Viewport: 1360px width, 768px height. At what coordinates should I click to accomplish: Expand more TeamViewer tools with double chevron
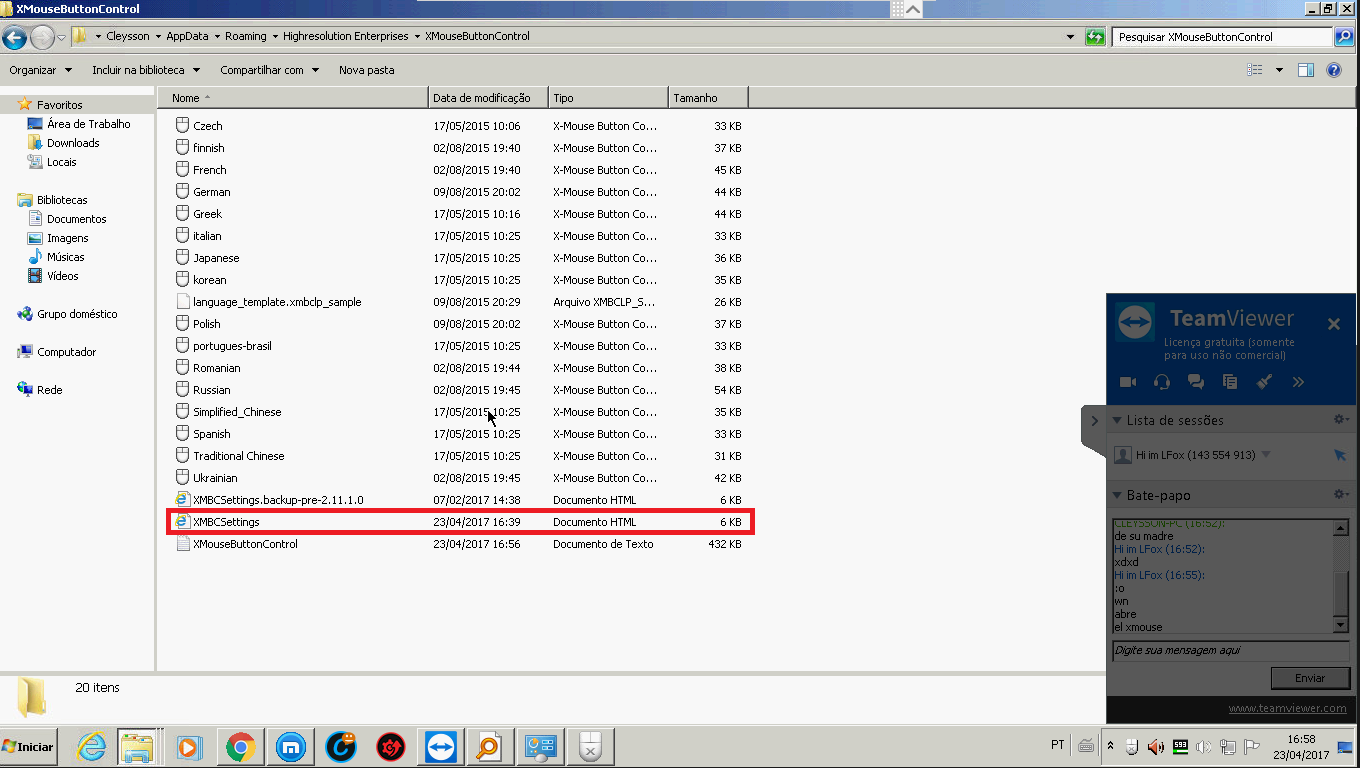pyautogui.click(x=1298, y=382)
